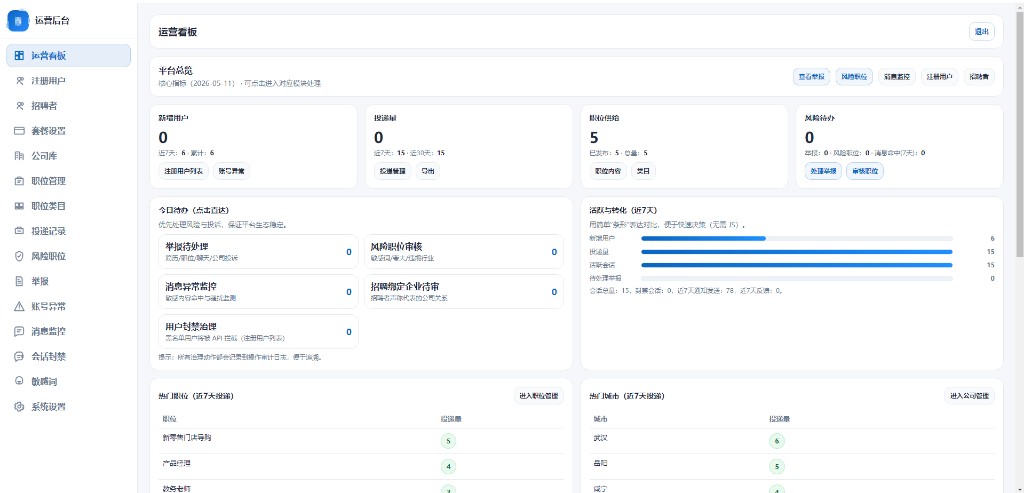Click 类目 button in 职位供给 card
Viewport: 1024px width, 493px height.
[643, 171]
